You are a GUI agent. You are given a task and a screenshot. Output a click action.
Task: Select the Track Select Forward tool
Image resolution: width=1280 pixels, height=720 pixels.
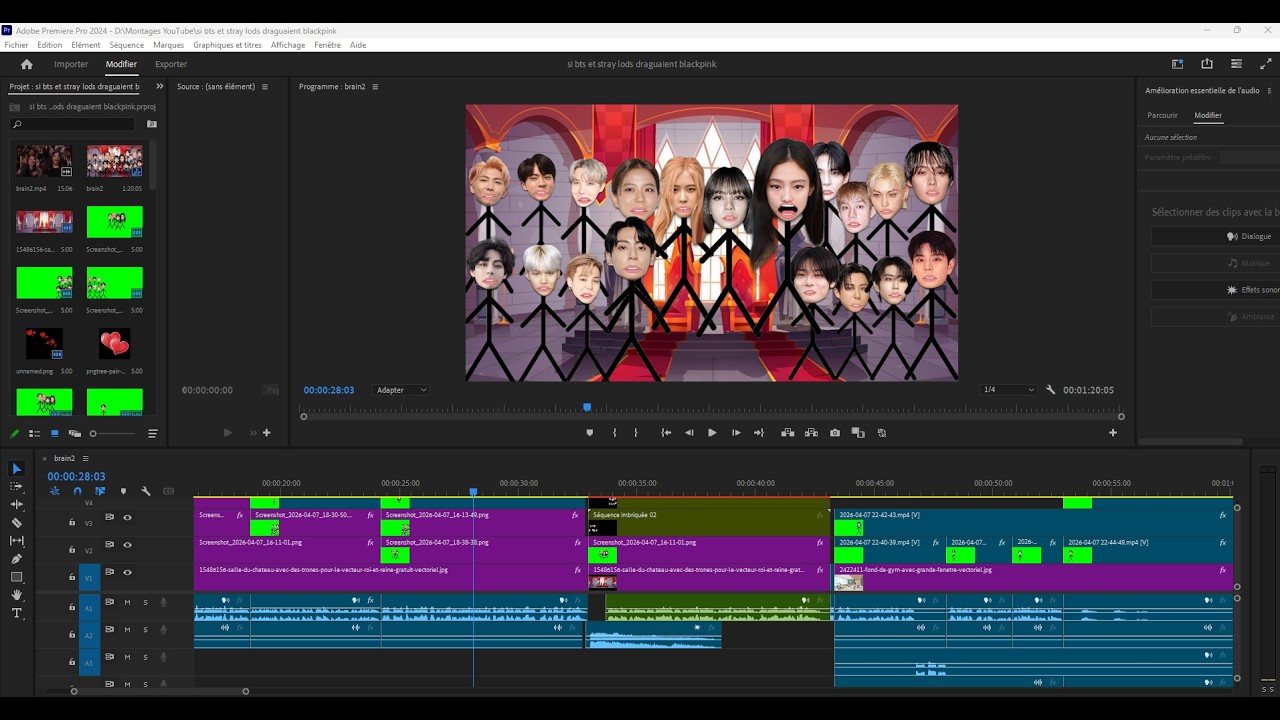(x=16, y=487)
